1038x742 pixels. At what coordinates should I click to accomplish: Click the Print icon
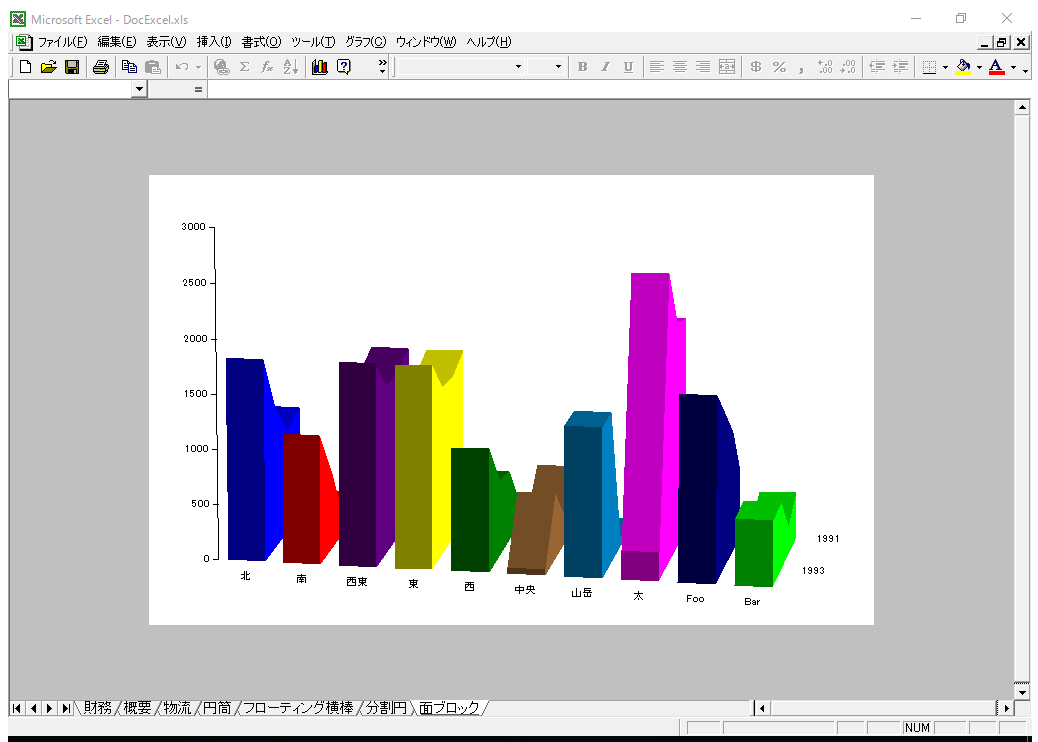coord(101,67)
